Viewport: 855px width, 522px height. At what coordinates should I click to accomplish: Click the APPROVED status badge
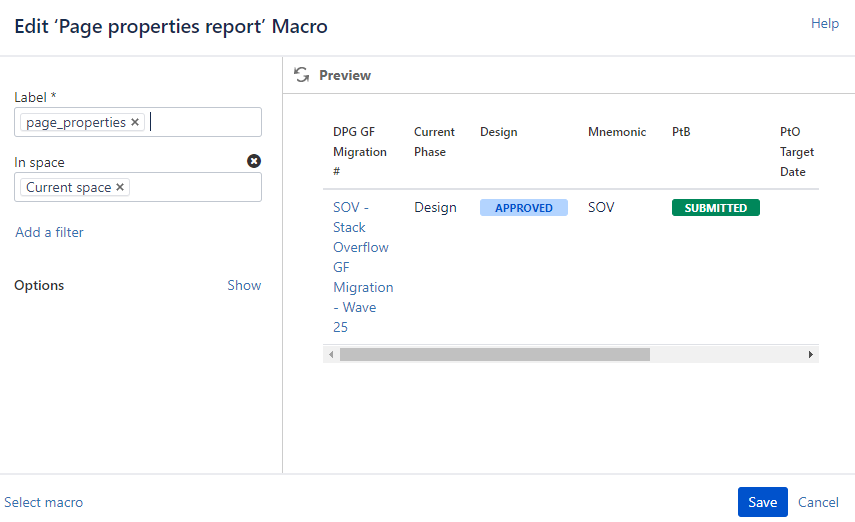click(523, 208)
